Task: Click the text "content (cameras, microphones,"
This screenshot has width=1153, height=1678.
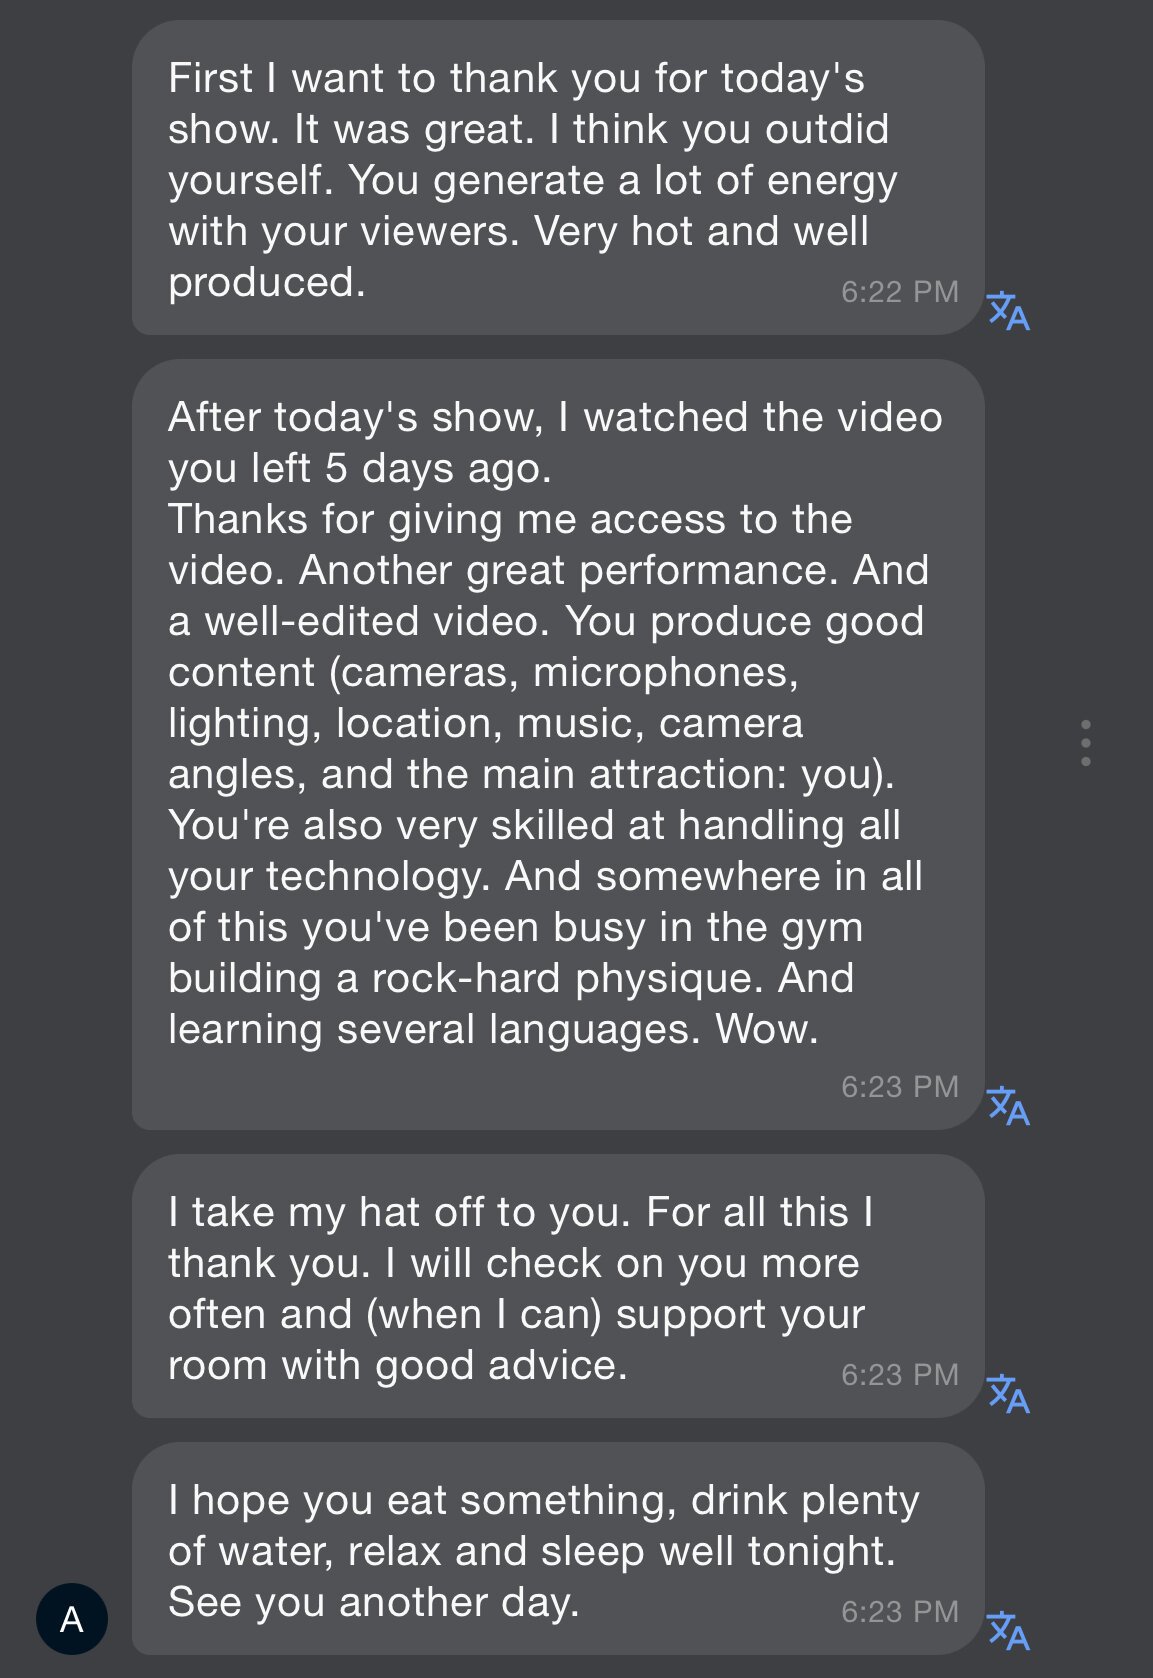Action: pyautogui.click(x=483, y=673)
